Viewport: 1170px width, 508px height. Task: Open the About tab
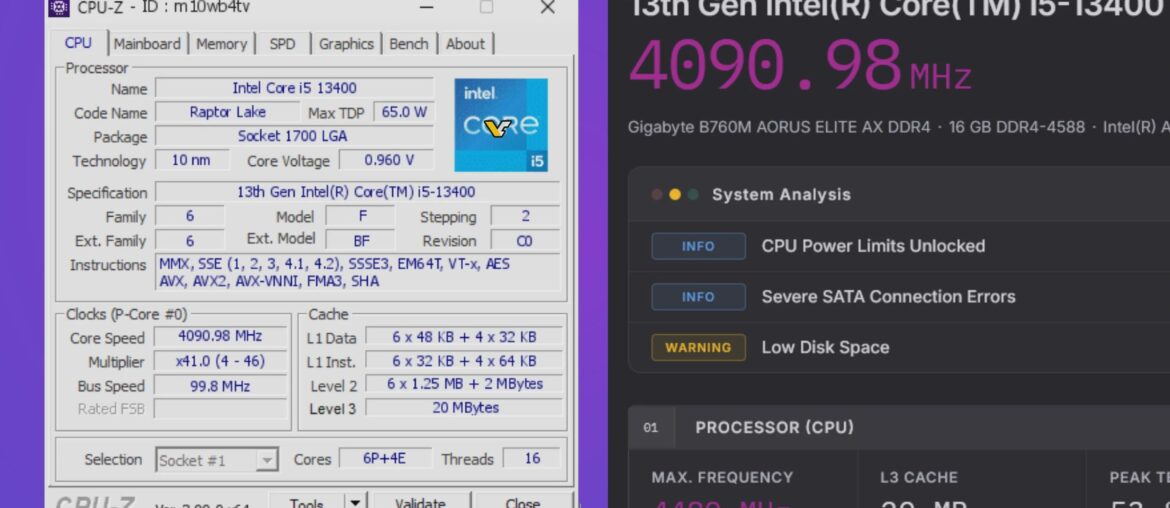[466, 44]
